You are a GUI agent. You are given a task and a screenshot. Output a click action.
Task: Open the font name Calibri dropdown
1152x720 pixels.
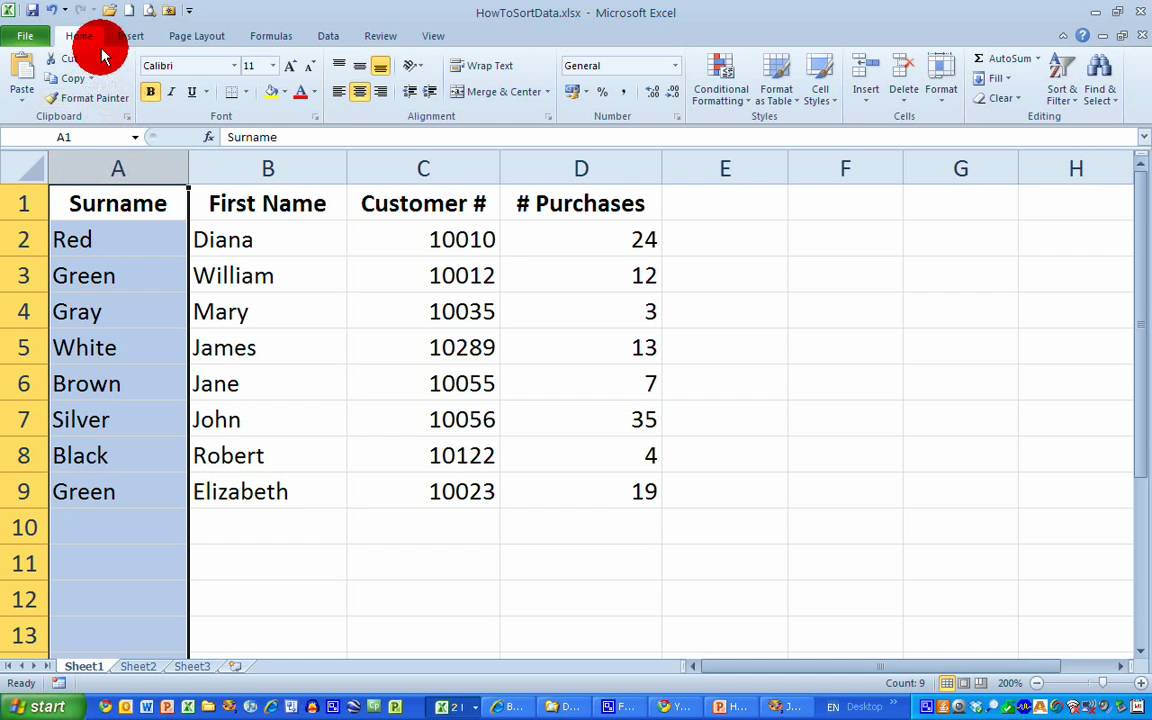(x=234, y=65)
